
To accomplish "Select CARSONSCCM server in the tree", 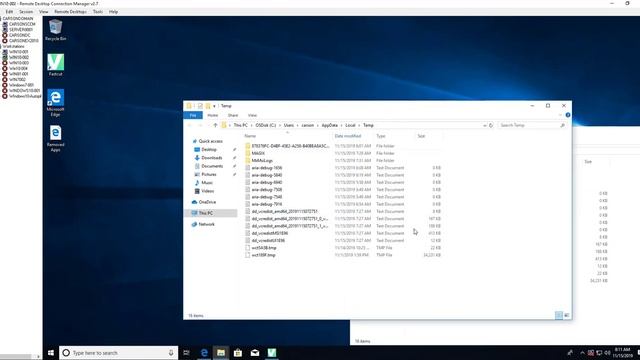I will [22, 24].
